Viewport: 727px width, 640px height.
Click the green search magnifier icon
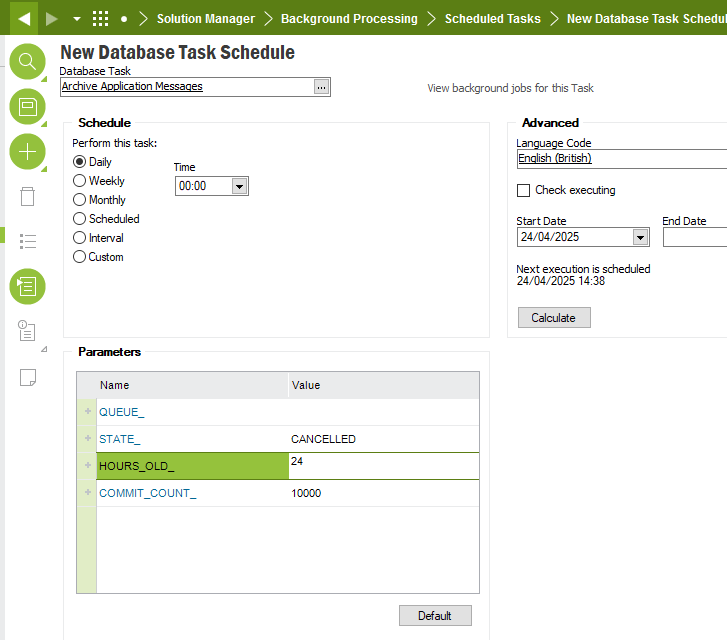tap(27, 61)
